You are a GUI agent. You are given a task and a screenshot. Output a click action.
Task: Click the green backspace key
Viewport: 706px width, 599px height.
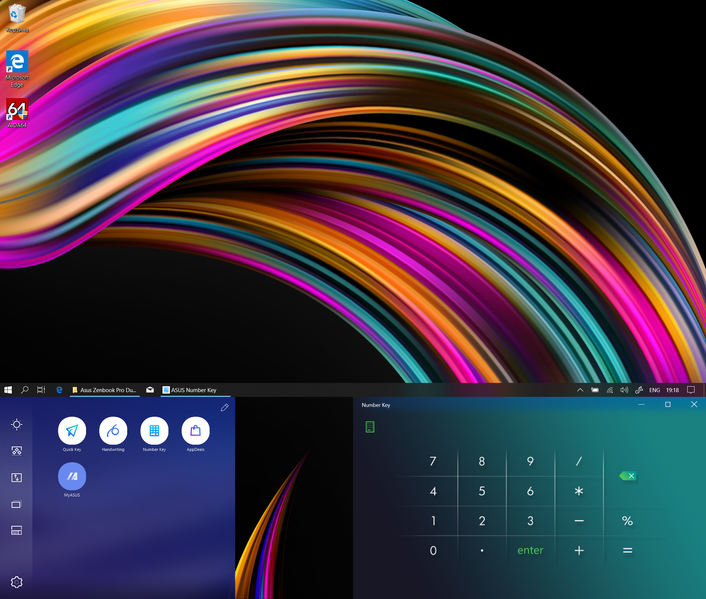(627, 476)
